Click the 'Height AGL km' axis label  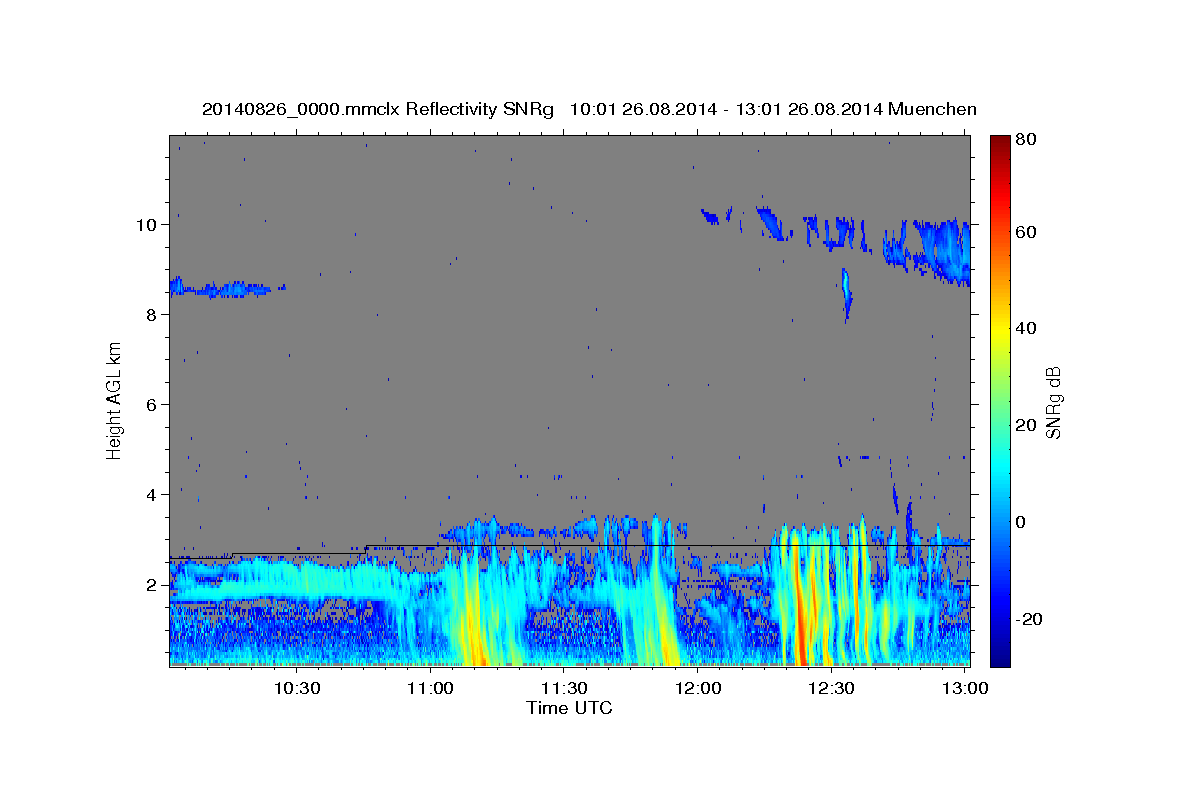114,400
